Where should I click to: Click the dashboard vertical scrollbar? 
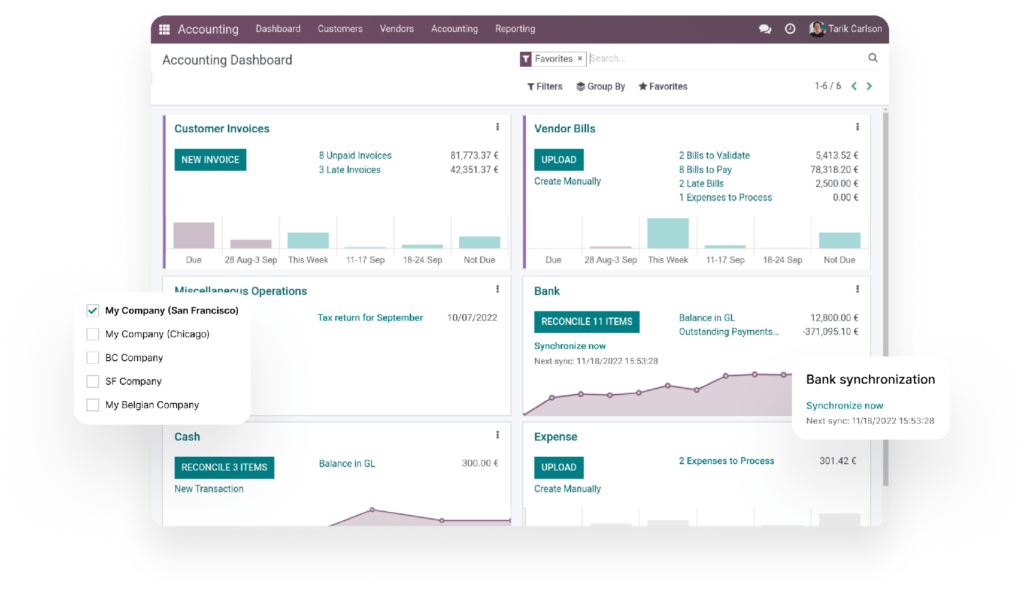(x=886, y=298)
